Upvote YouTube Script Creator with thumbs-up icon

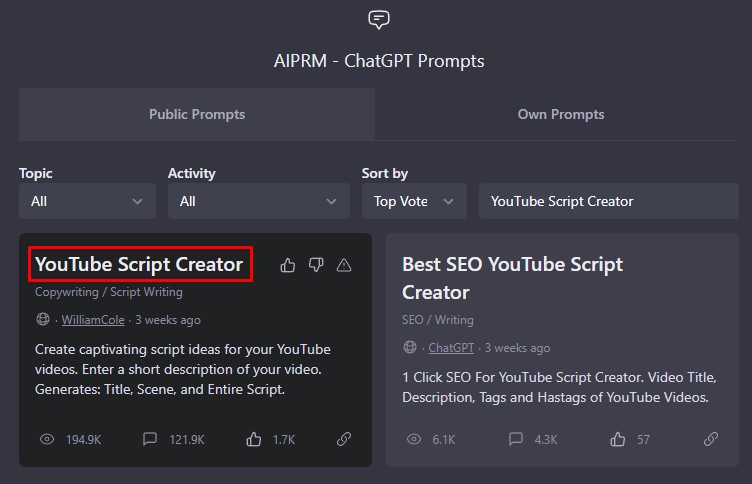(x=288, y=265)
